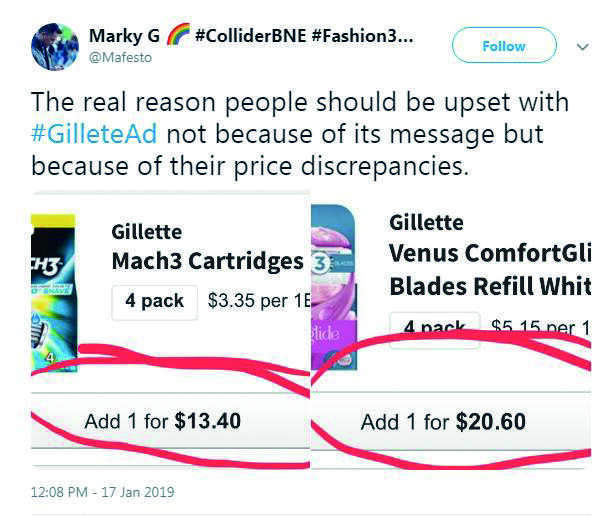Open the Mach3 Cartridges product title

click(207, 261)
